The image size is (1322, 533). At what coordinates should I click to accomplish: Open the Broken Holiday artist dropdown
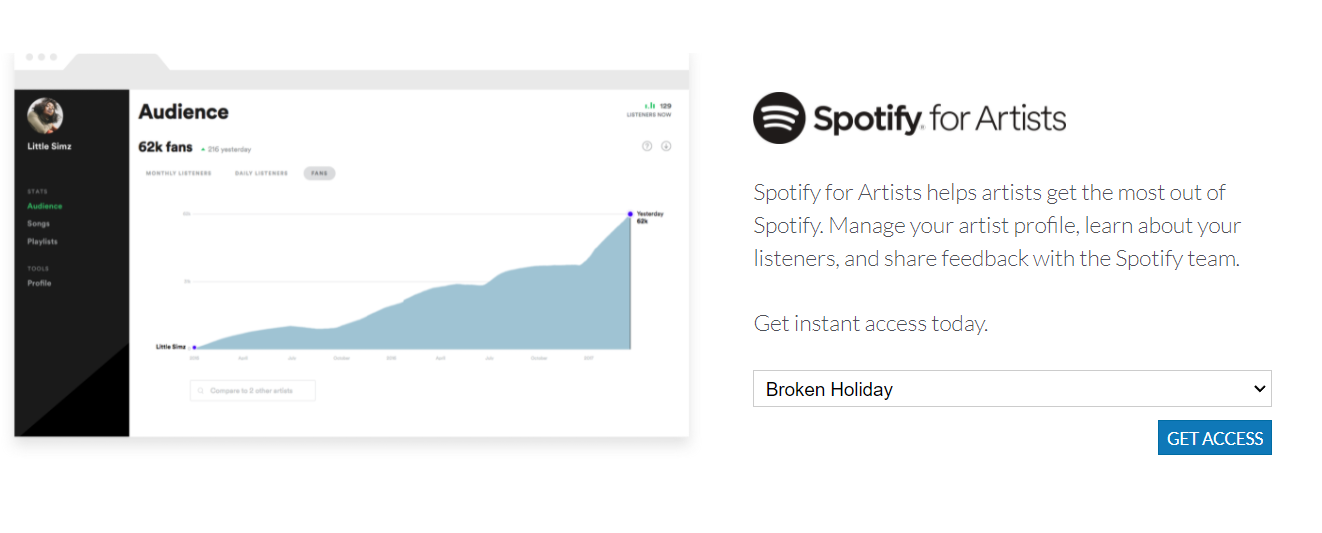coord(1012,389)
